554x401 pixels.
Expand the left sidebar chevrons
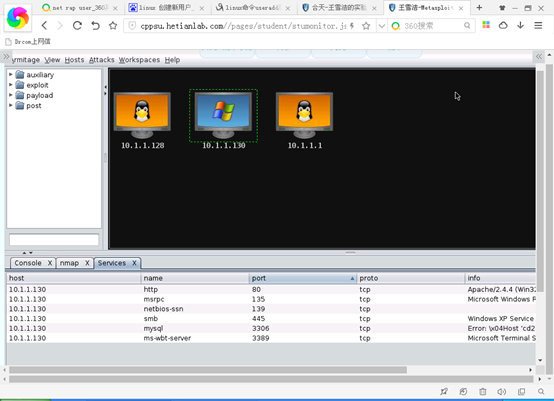6,57
